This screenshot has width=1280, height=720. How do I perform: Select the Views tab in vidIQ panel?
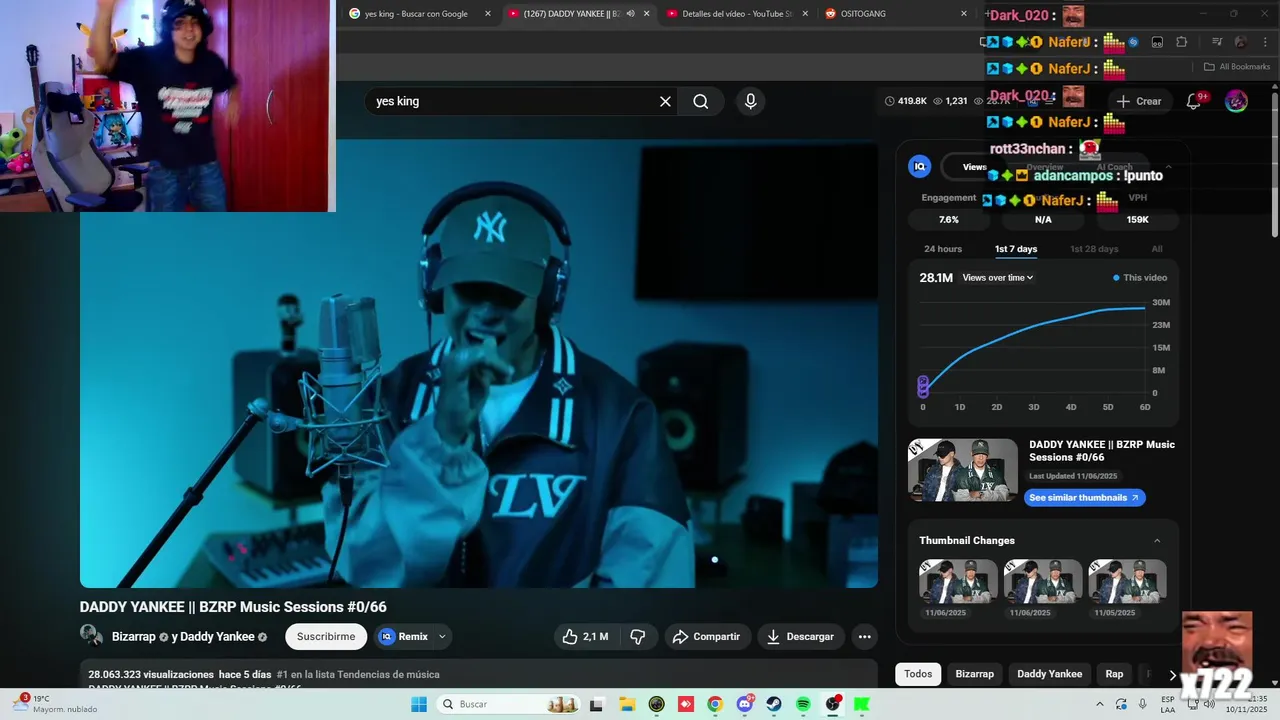974,167
